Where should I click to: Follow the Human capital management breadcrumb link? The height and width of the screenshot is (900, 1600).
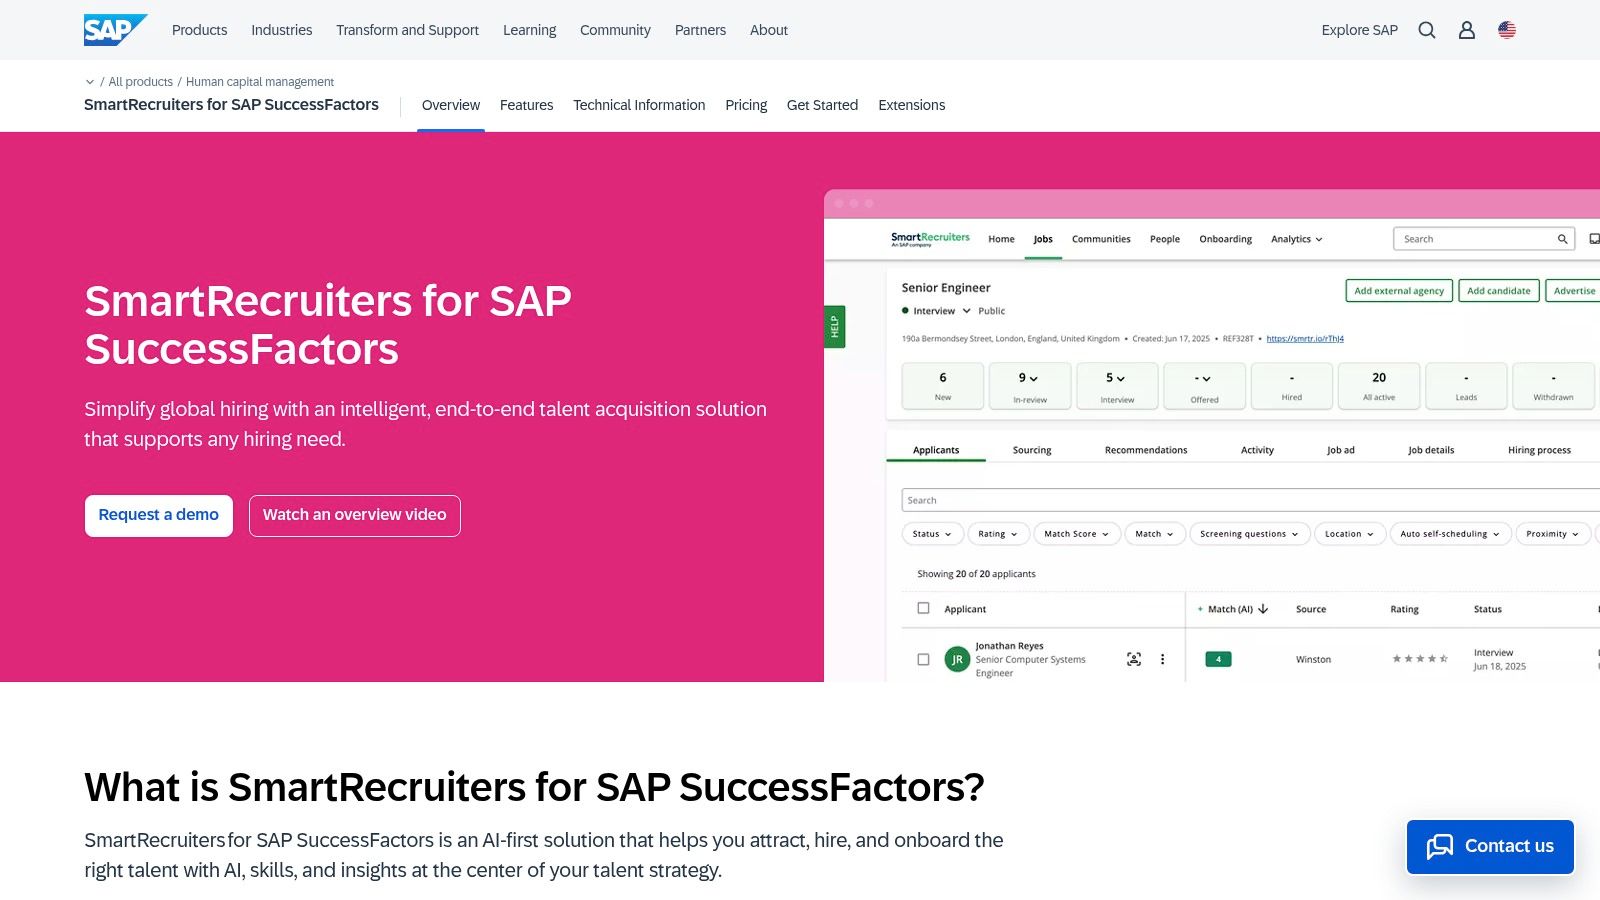pos(259,81)
